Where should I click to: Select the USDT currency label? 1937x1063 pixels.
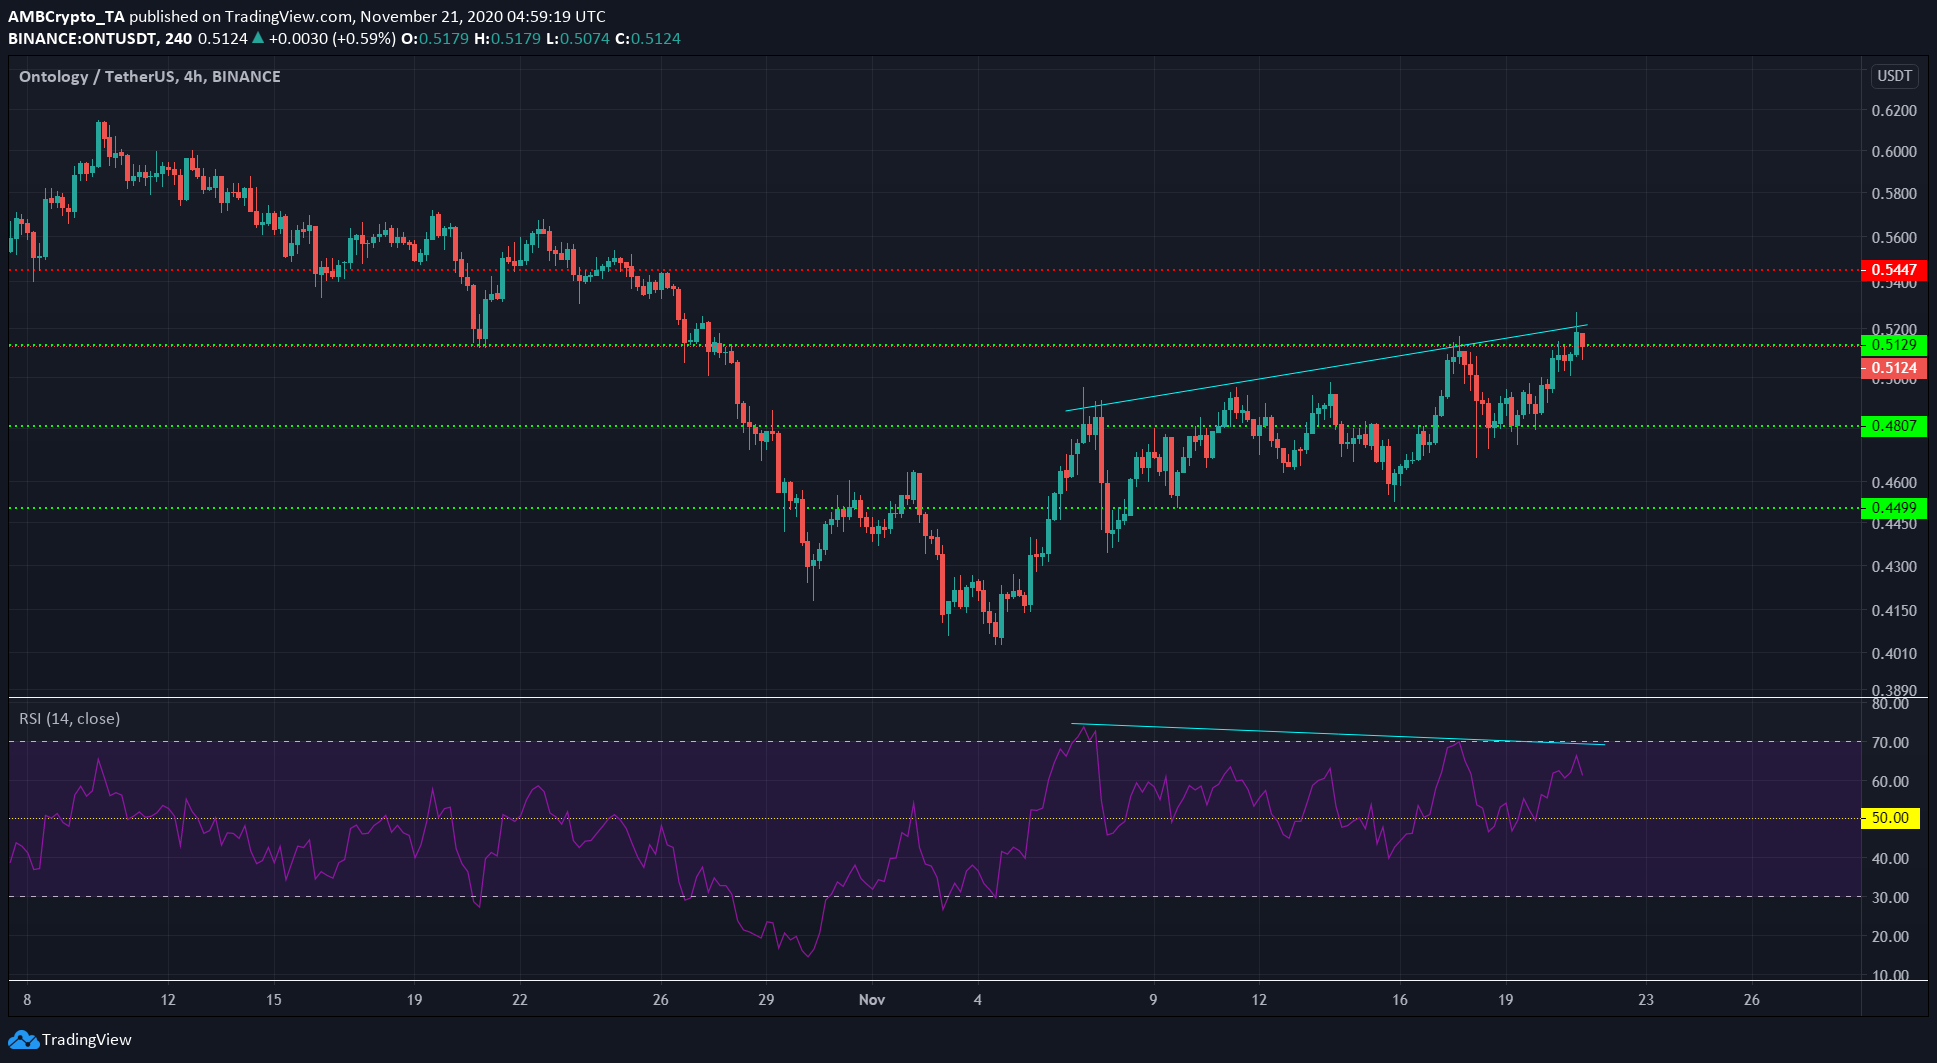[x=1894, y=76]
